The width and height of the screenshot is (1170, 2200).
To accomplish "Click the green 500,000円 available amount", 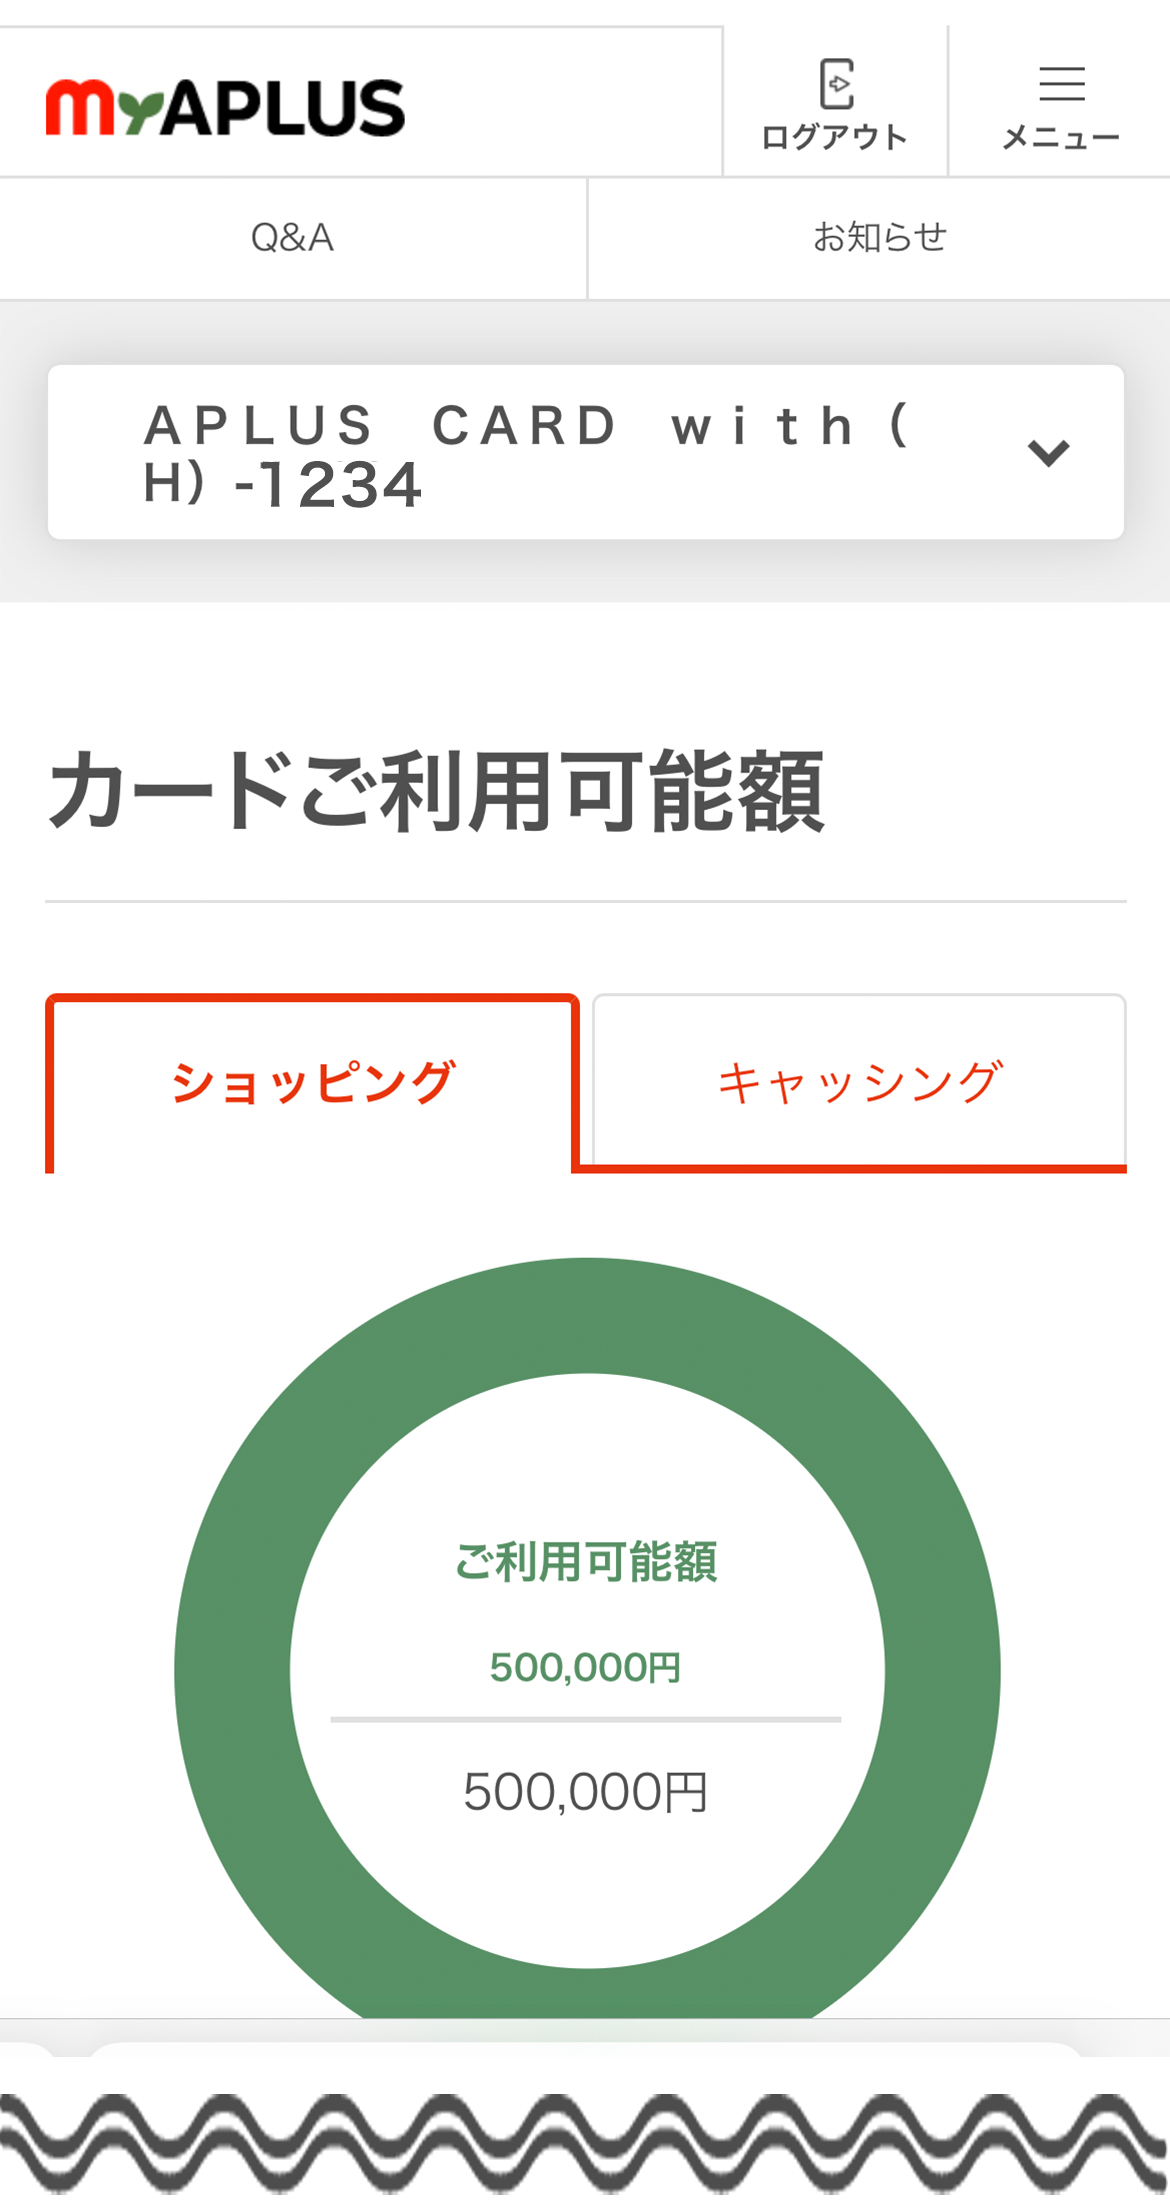I will point(586,1668).
